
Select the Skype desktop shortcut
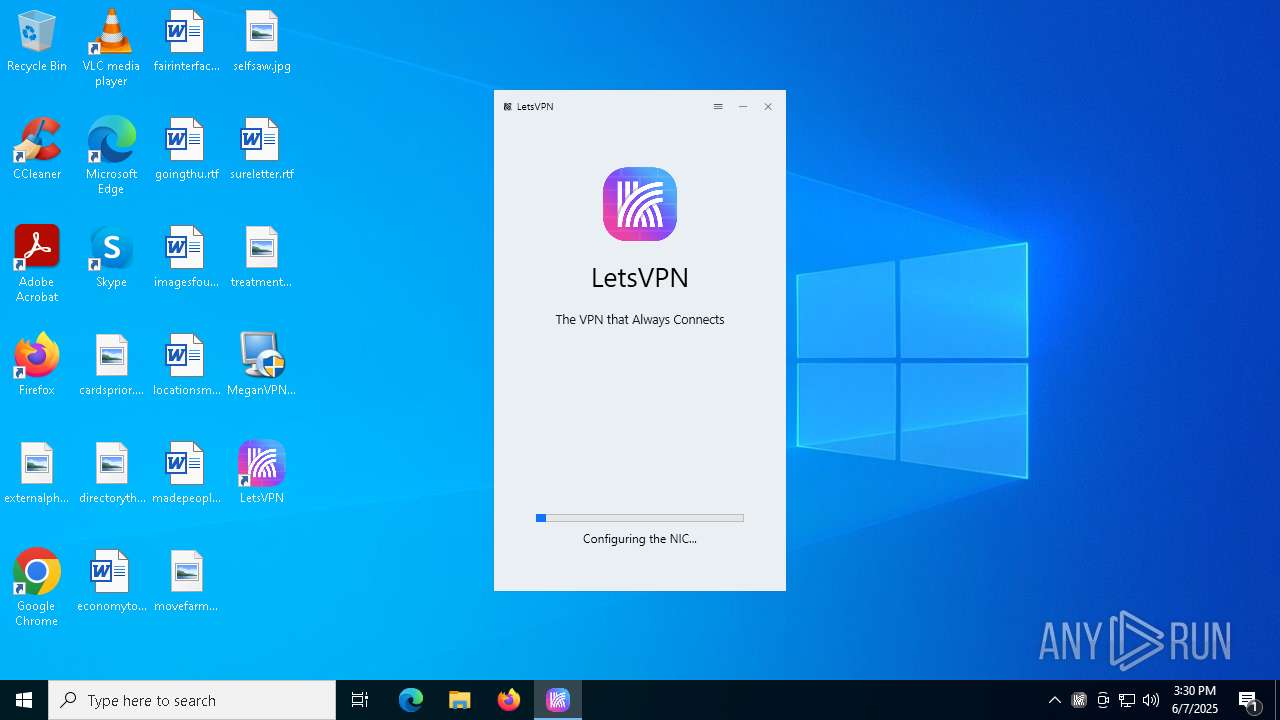[111, 258]
